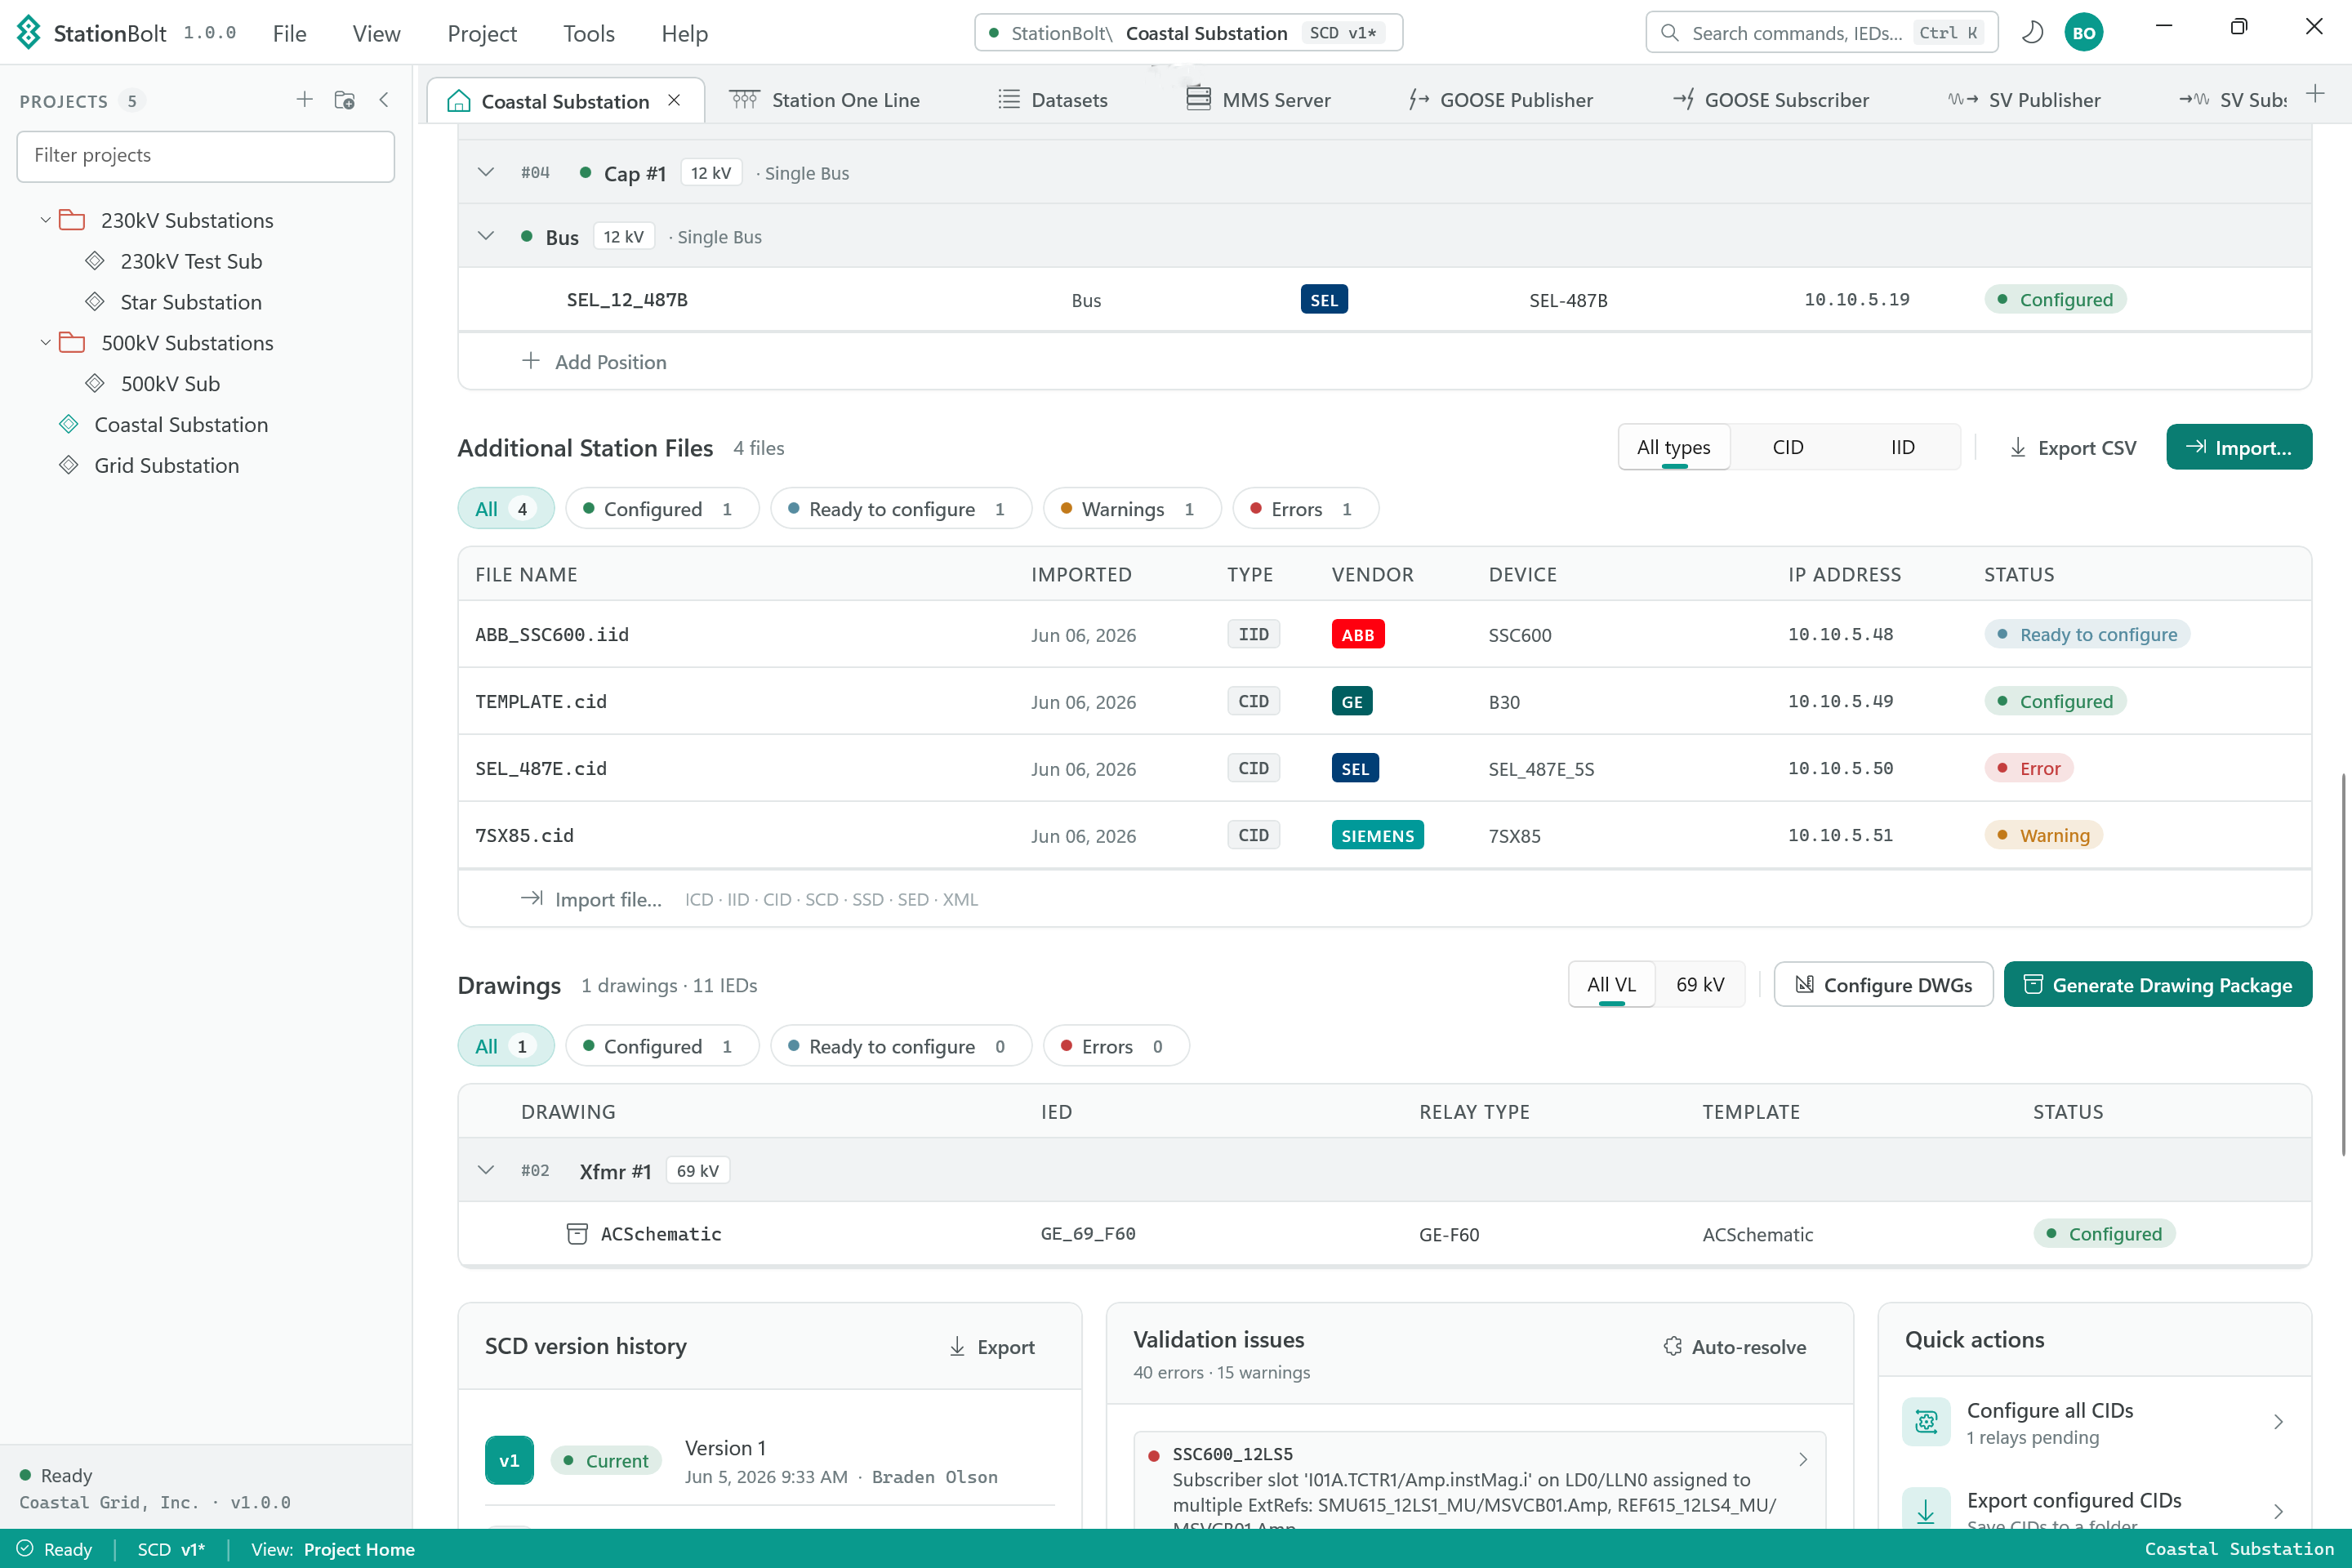
Task: Click Generate Drawing Package button
Action: pyautogui.click(x=2158, y=985)
